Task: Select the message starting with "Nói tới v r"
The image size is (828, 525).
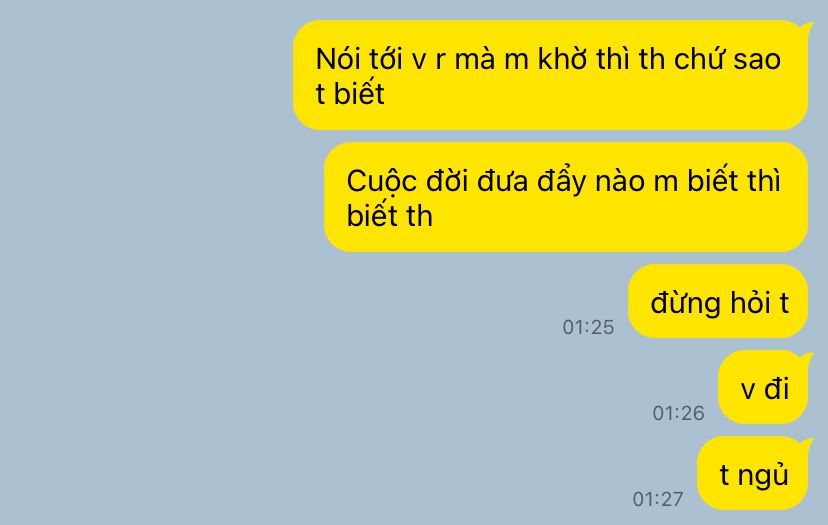Action: (x=550, y=75)
